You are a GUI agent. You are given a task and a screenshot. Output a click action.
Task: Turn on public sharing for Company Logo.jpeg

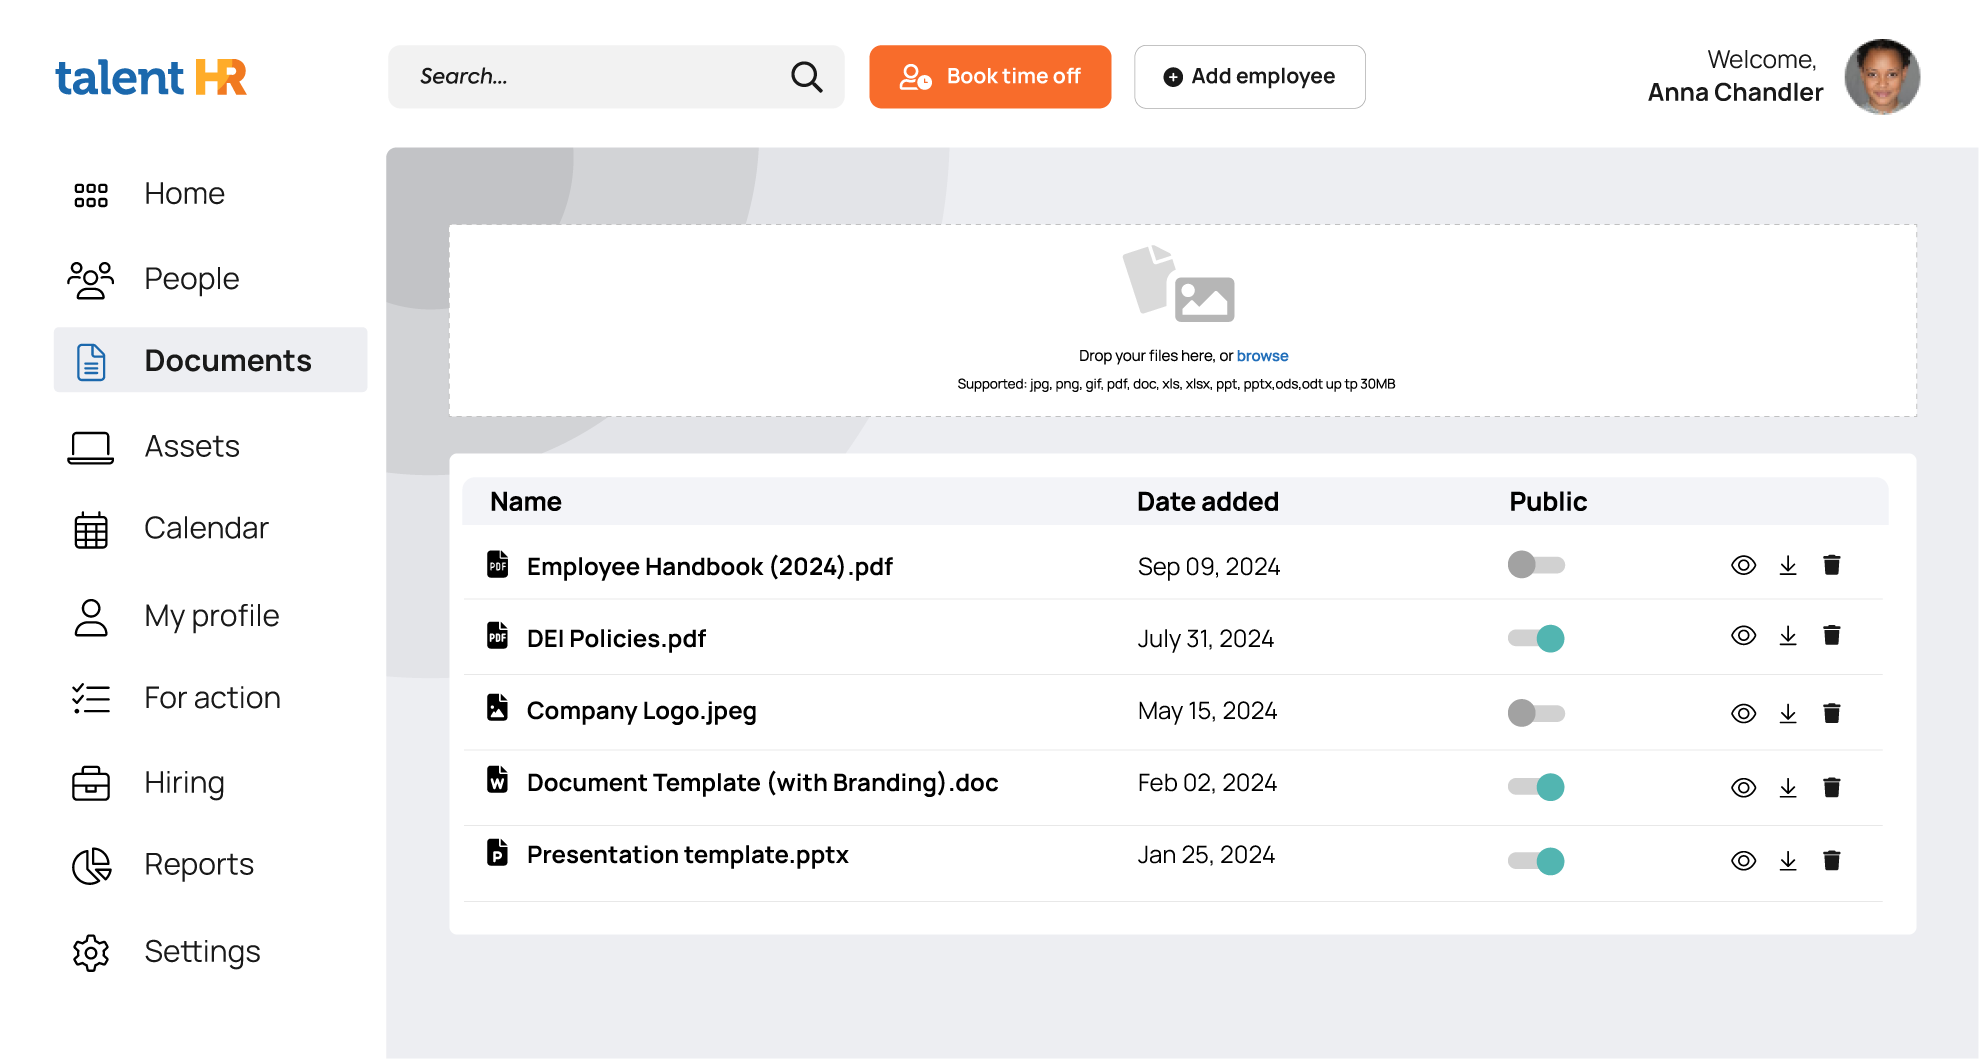point(1535,713)
